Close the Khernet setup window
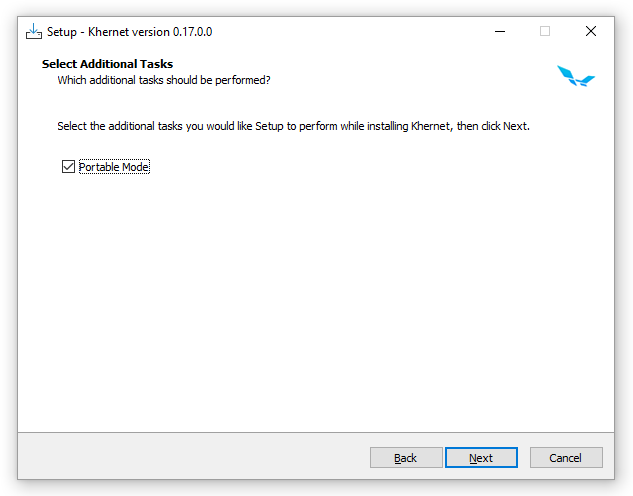The image size is (633, 496). tap(591, 31)
